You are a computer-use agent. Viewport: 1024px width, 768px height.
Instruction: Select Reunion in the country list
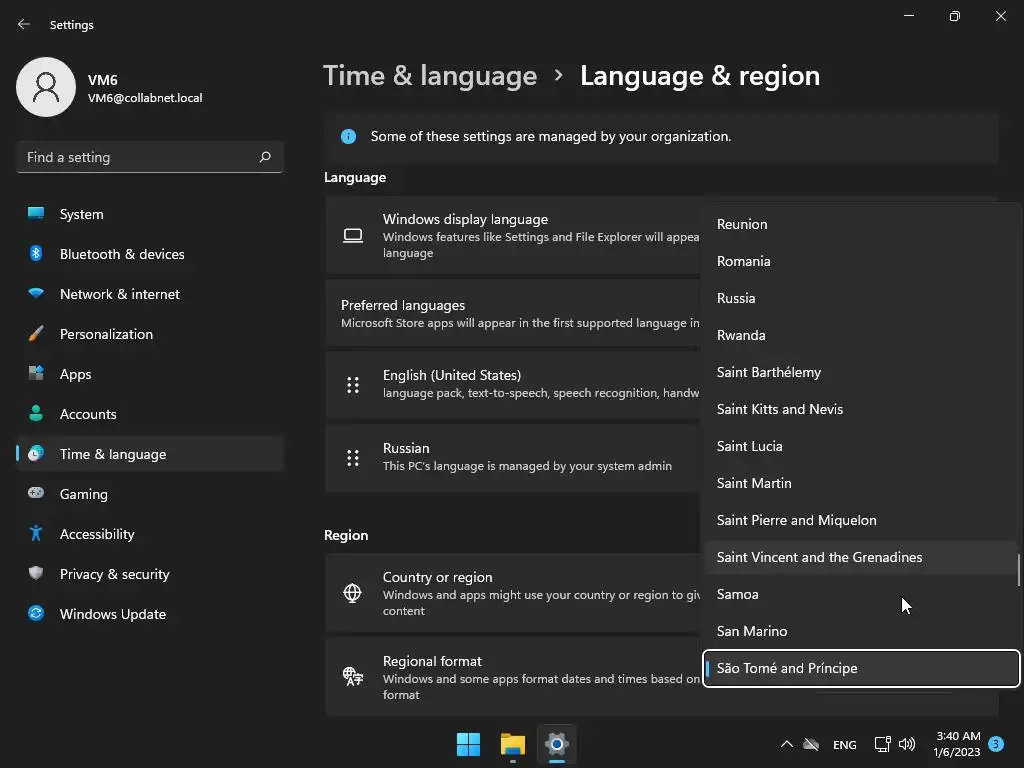tap(861, 224)
